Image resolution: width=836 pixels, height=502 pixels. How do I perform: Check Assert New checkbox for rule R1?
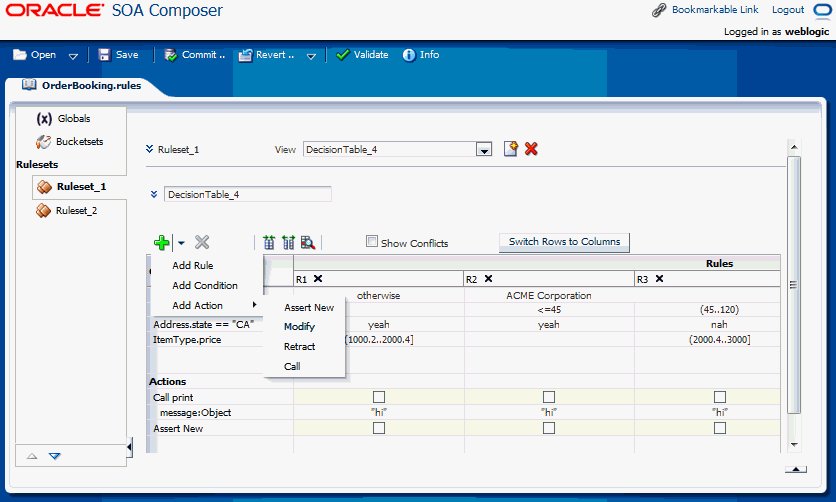[379, 428]
